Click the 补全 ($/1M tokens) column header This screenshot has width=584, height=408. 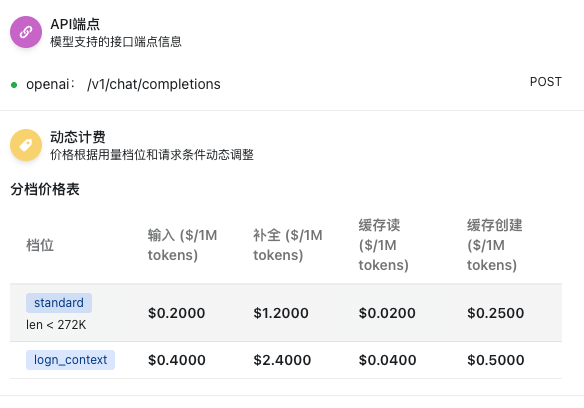(x=288, y=245)
